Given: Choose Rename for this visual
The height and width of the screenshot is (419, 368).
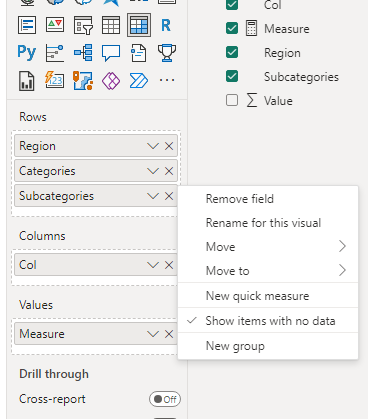Looking at the screenshot, I should click(x=268, y=223).
